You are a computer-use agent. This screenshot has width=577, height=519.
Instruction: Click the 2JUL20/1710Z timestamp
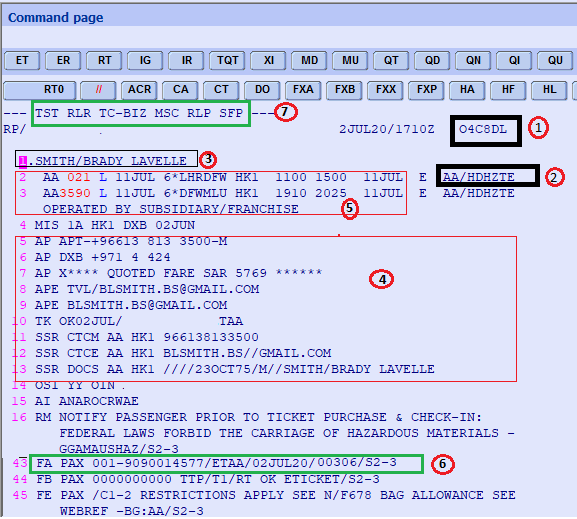[387, 130]
